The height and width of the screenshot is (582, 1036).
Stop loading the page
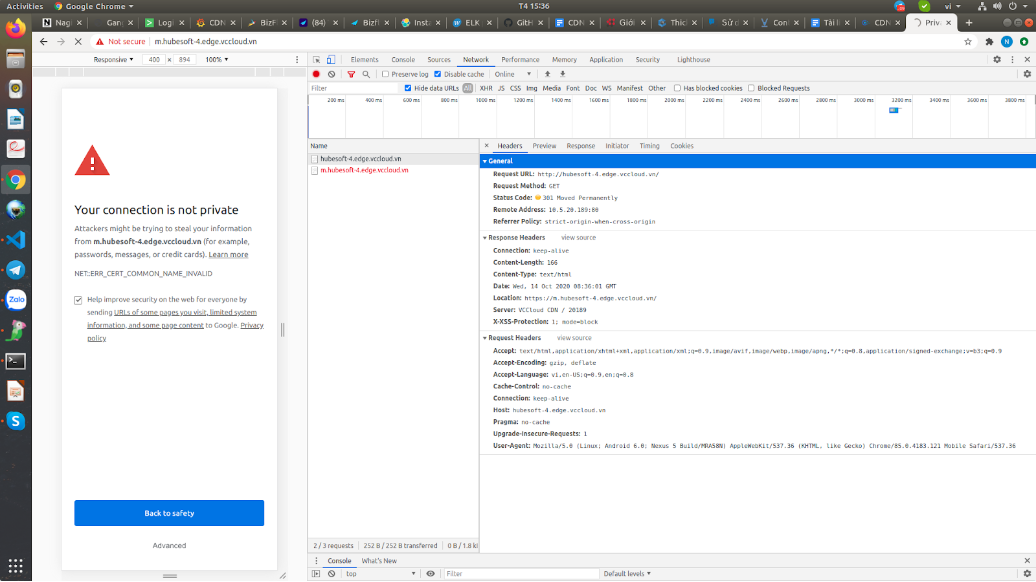point(78,42)
